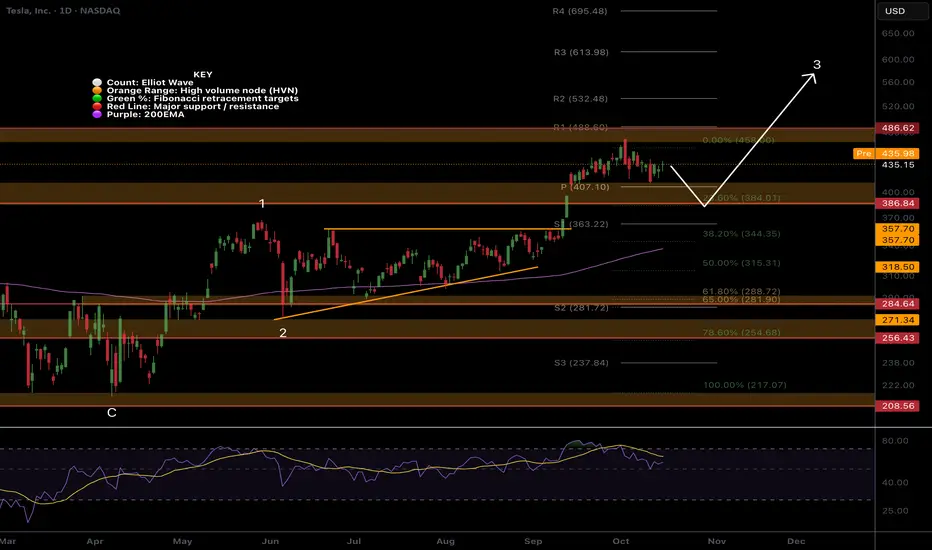The height and width of the screenshot is (550, 932).
Task: Click the wave 3 target label
Action: point(817,65)
